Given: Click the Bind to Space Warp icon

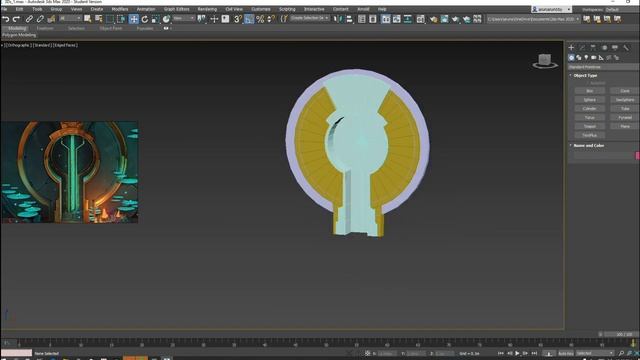Looking at the screenshot, I should click(x=51, y=19).
